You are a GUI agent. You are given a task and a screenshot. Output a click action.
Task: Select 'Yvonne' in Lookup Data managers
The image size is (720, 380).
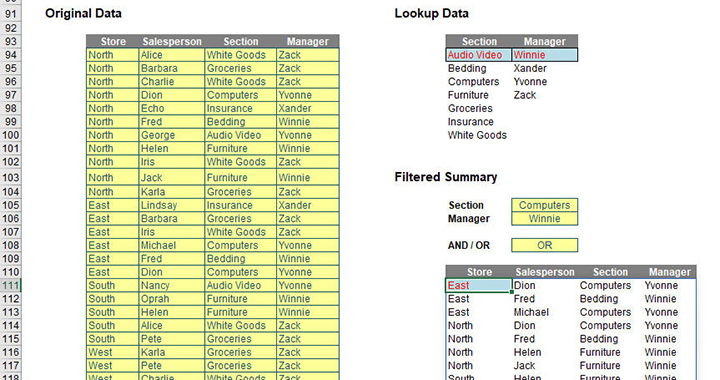click(x=530, y=82)
